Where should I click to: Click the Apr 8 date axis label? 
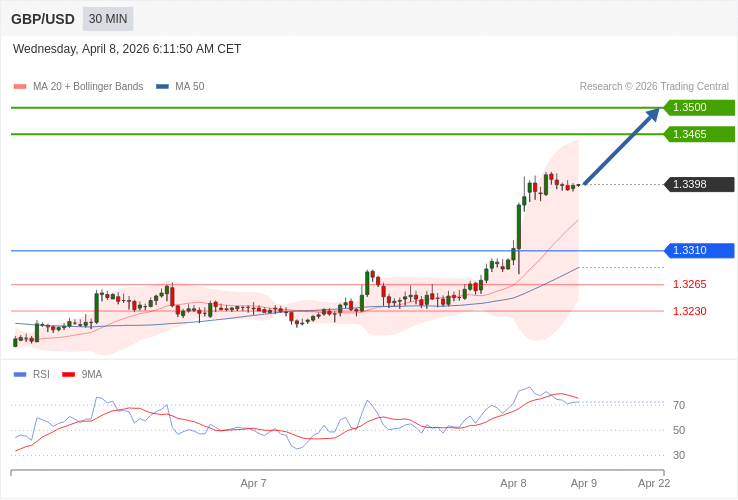pos(513,484)
